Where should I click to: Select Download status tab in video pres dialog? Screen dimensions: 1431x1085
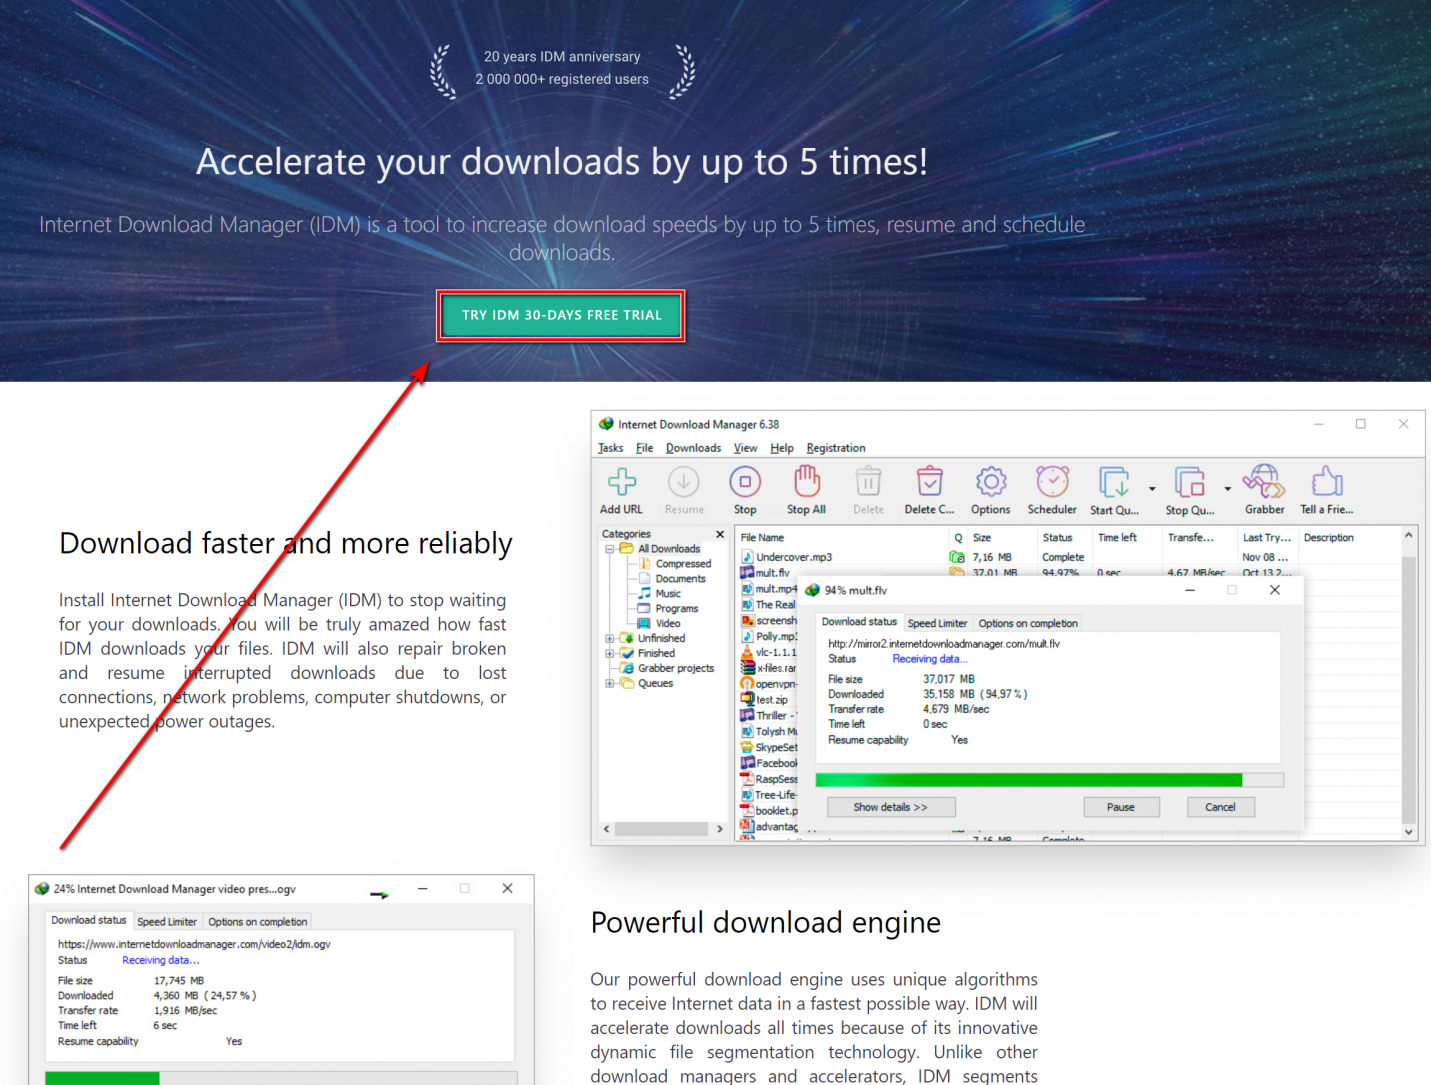[x=89, y=920]
